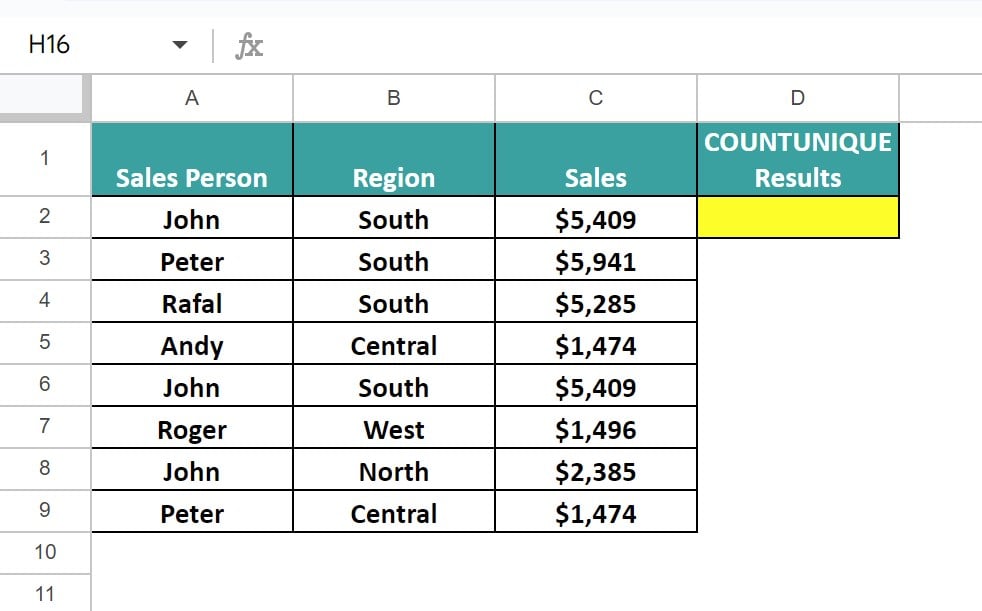This screenshot has height=611, width=982.
Task: Select the $1,496 sales cell
Action: (x=596, y=427)
